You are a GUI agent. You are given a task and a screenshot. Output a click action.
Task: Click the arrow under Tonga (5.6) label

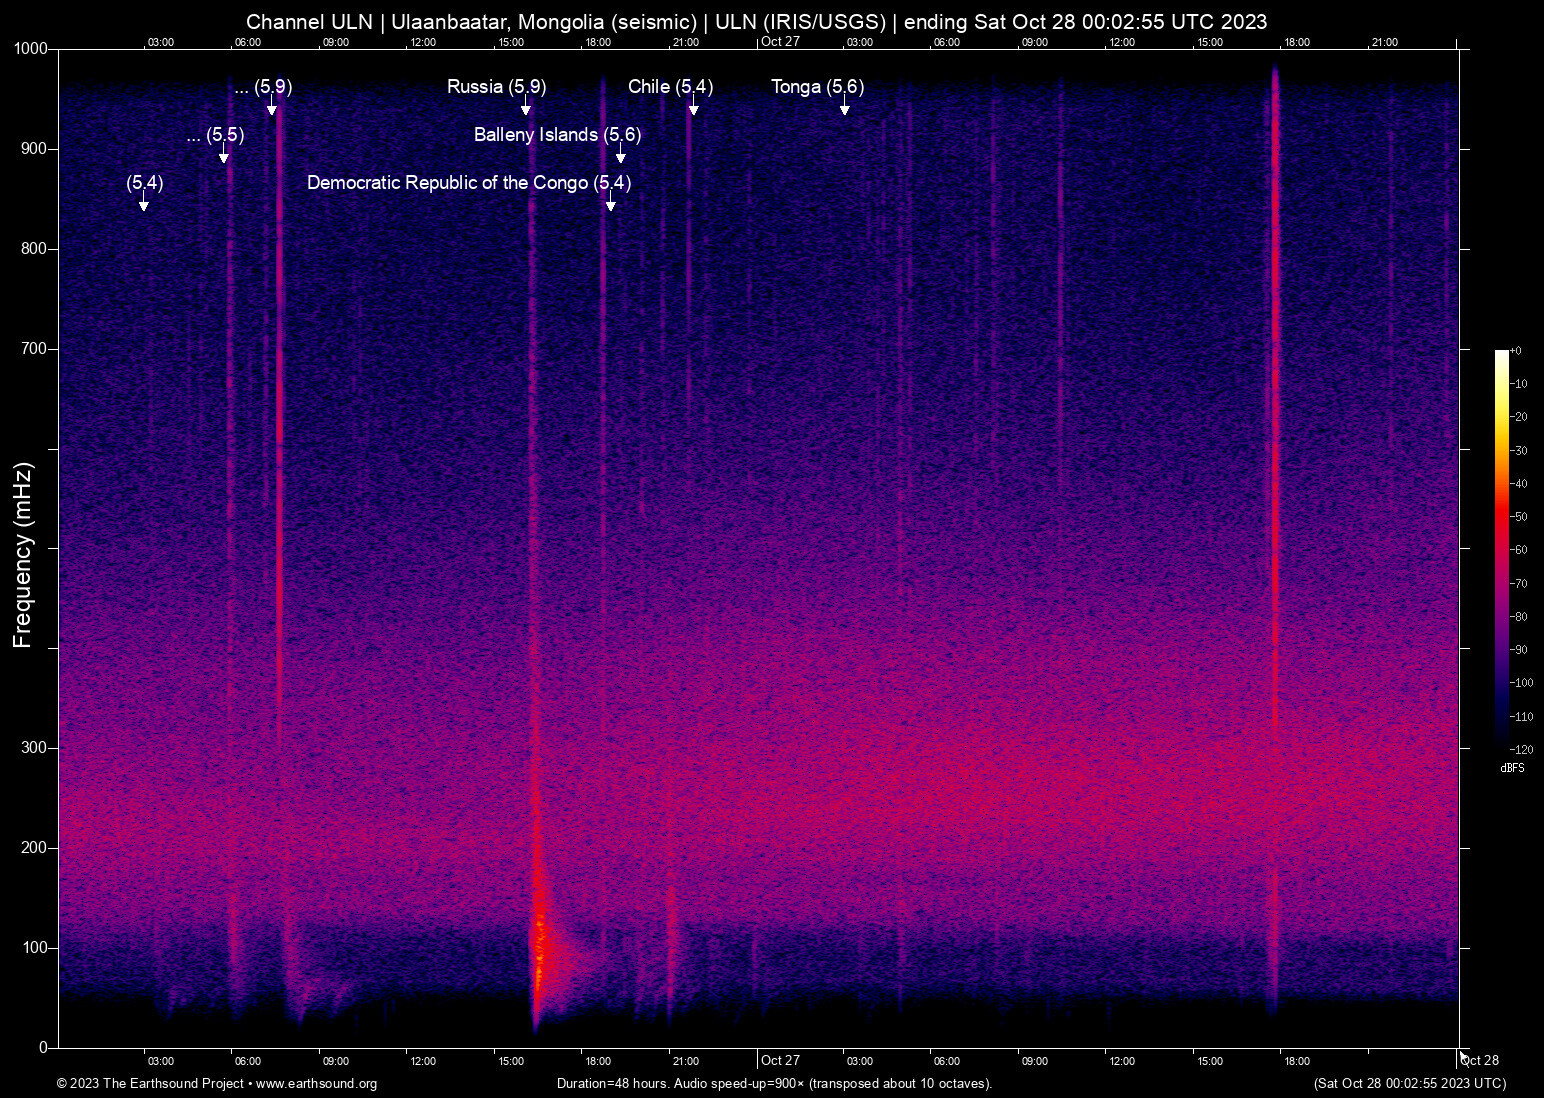(x=845, y=108)
